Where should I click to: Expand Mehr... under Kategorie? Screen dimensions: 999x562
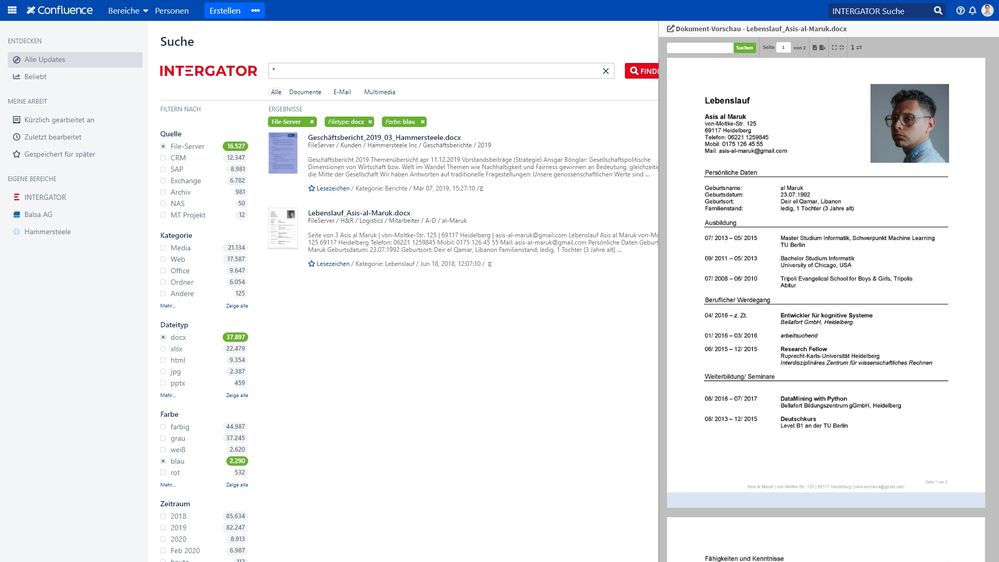[x=168, y=306]
